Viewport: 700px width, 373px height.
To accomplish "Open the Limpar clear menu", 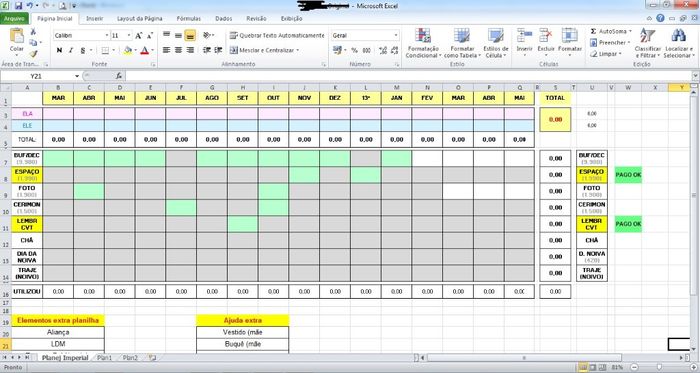I will (605, 54).
